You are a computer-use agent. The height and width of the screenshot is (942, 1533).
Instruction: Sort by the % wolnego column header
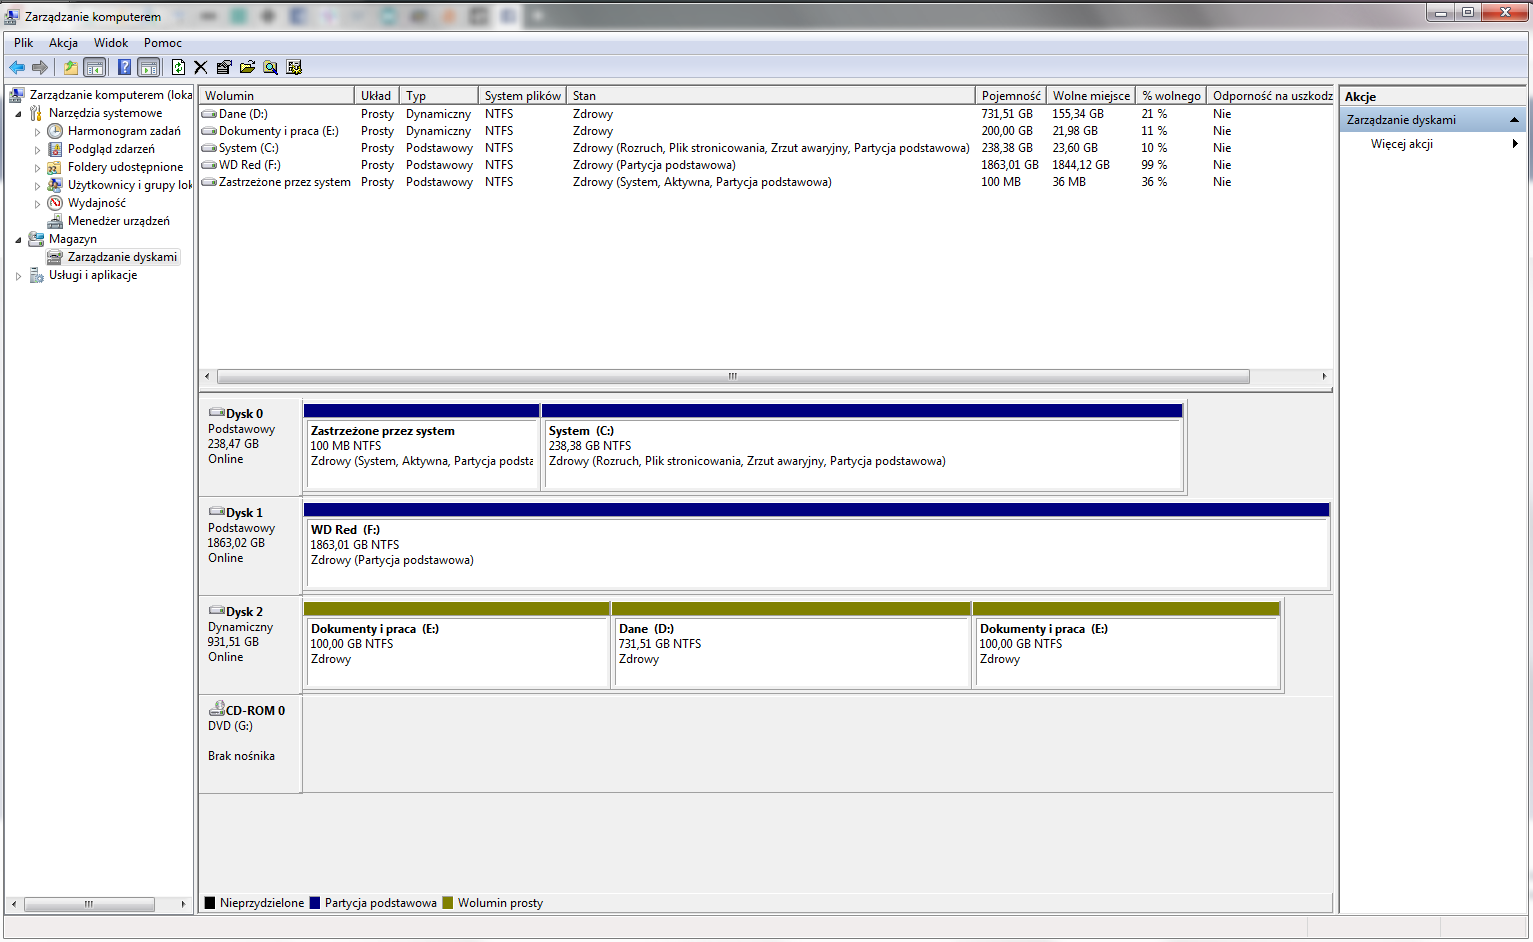pos(1172,96)
